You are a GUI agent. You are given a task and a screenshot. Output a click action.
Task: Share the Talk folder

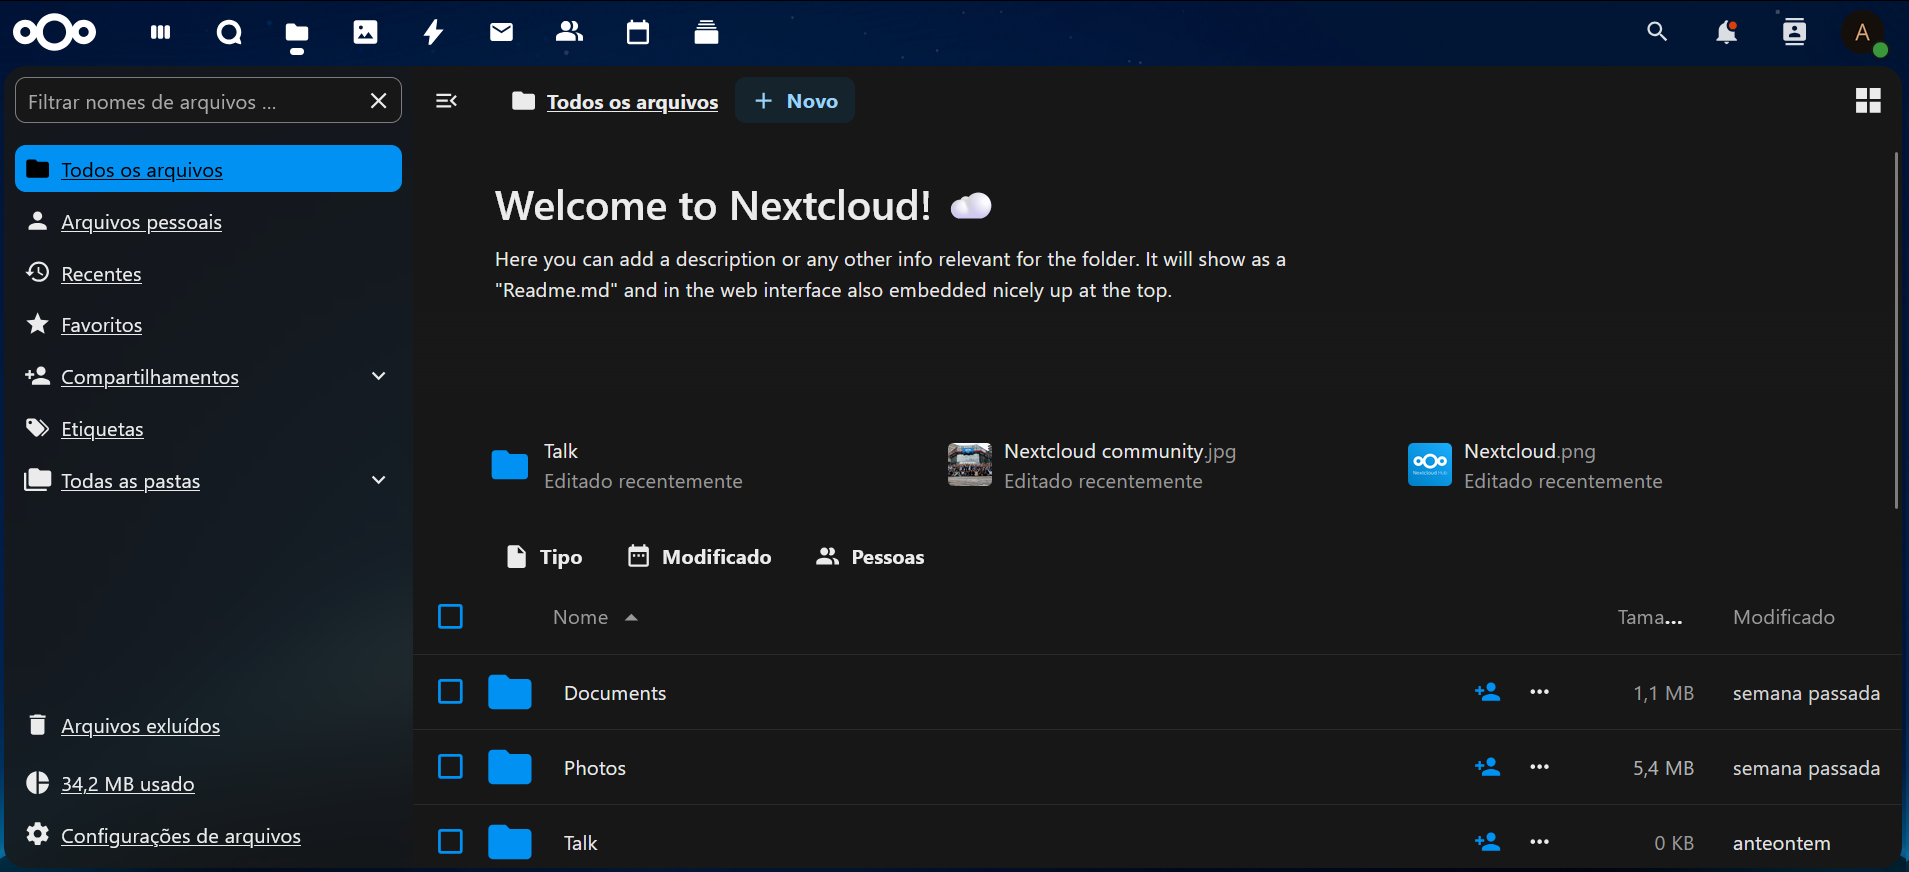(x=1487, y=842)
